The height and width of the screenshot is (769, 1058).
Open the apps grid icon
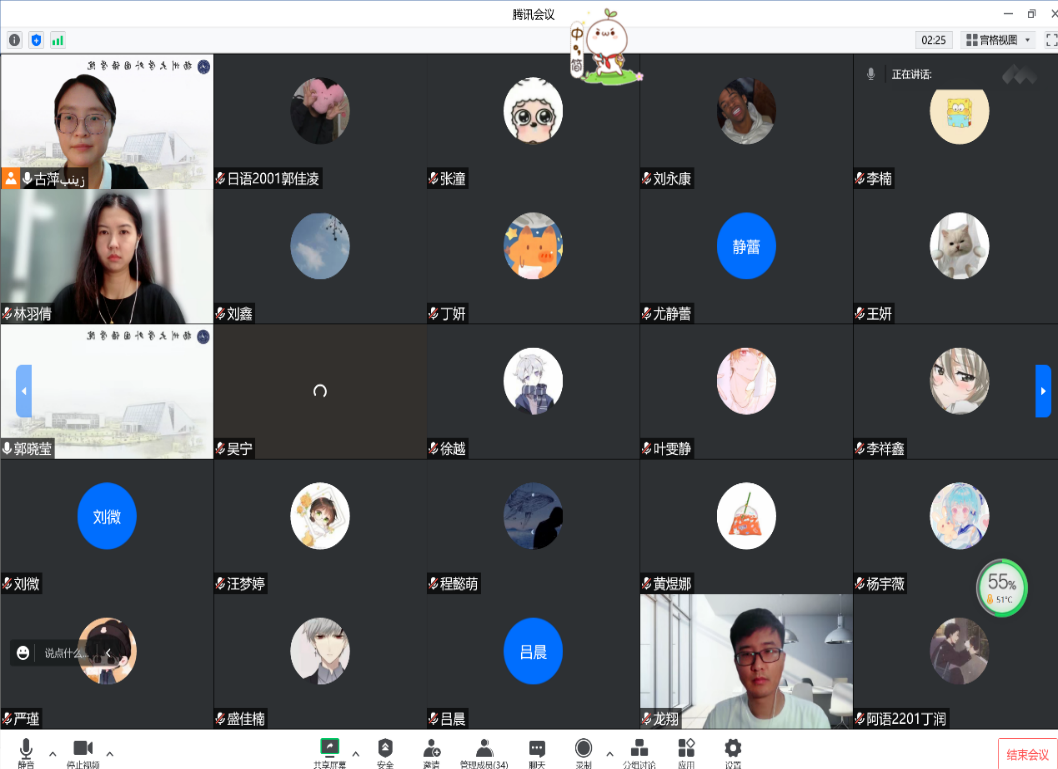[x=686, y=750]
